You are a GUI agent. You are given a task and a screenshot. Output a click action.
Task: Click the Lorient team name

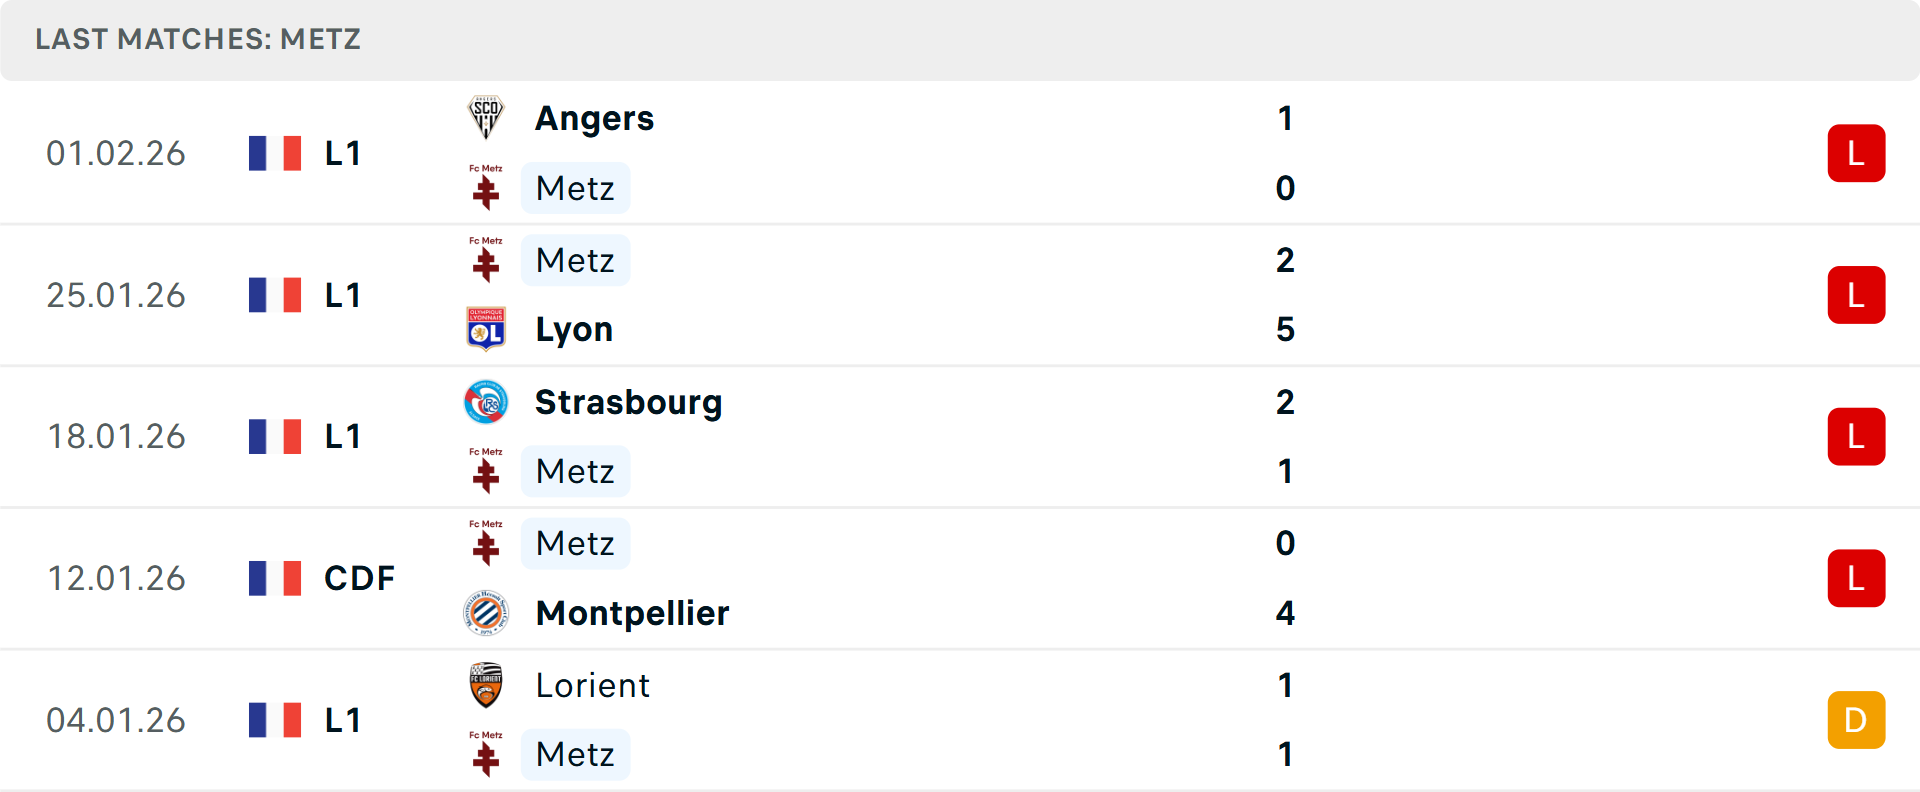click(592, 685)
